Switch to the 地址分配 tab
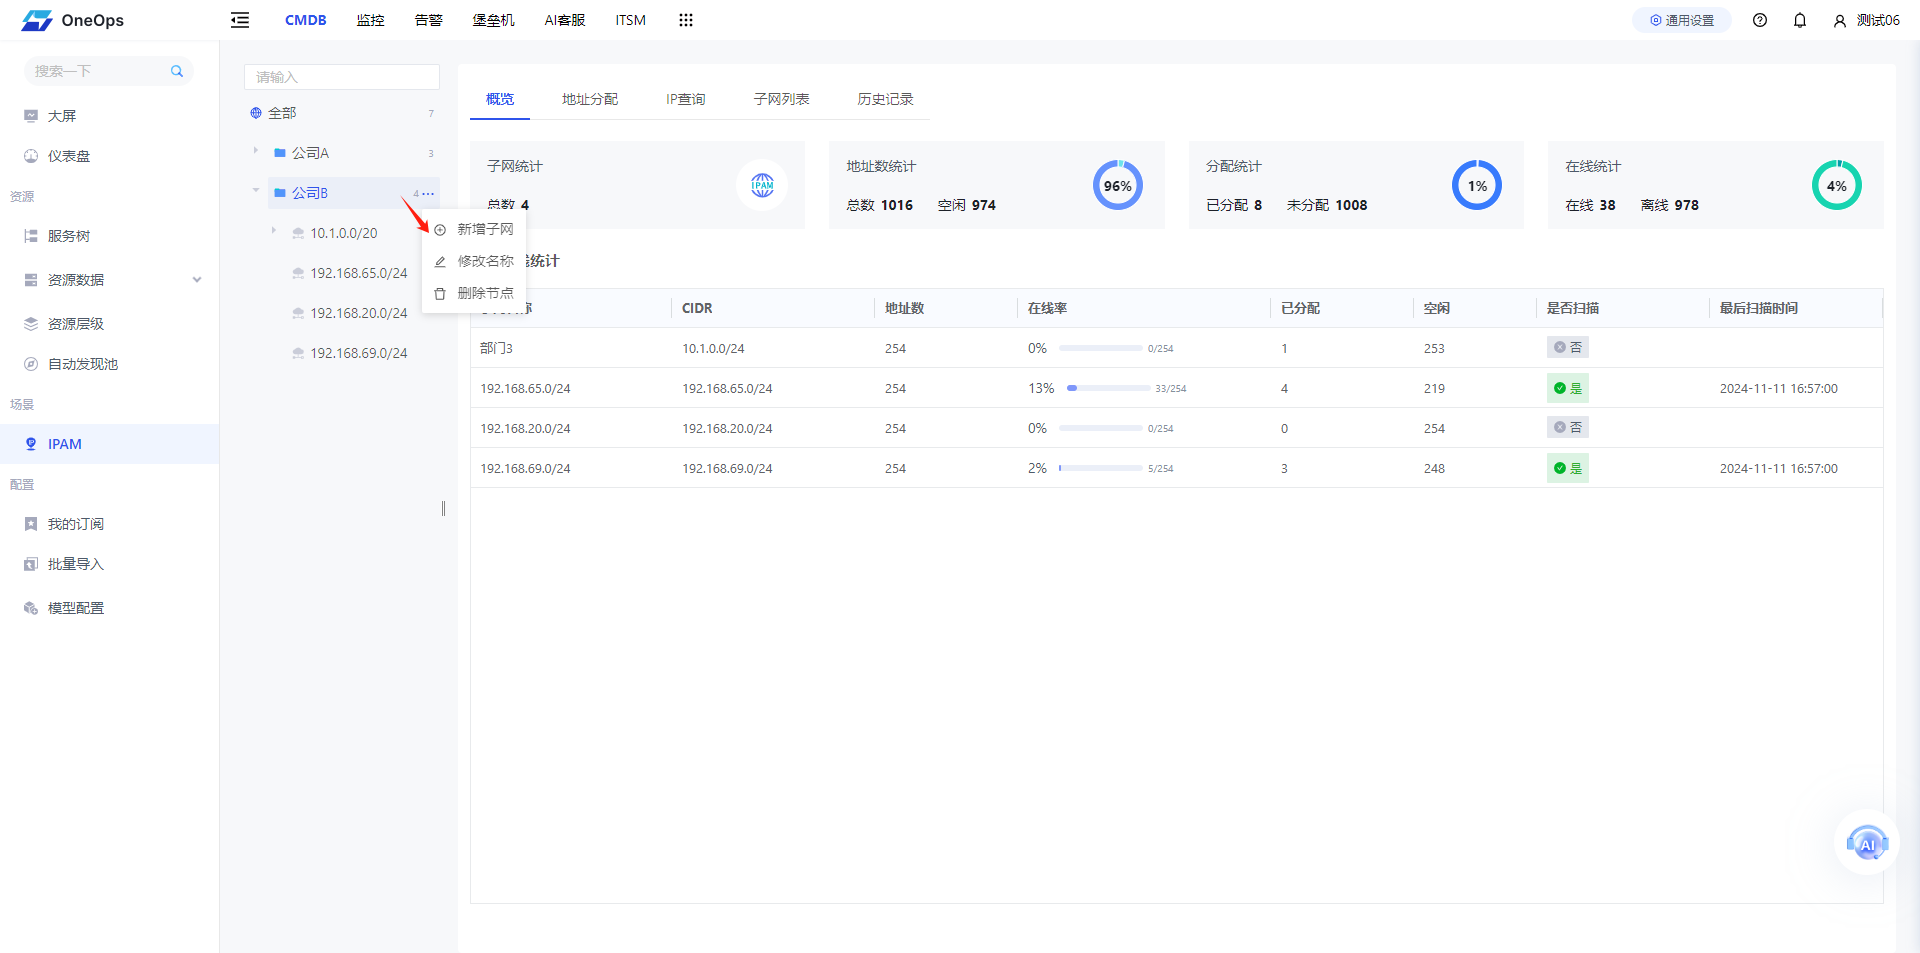Screen dimensions: 1920x953 click(x=590, y=99)
